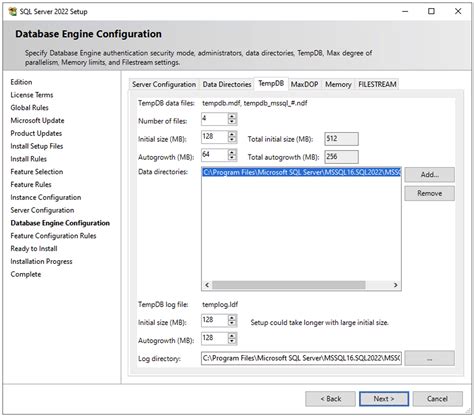The height and width of the screenshot is (417, 474).
Task: Click the License Terms step
Action: 32,95
